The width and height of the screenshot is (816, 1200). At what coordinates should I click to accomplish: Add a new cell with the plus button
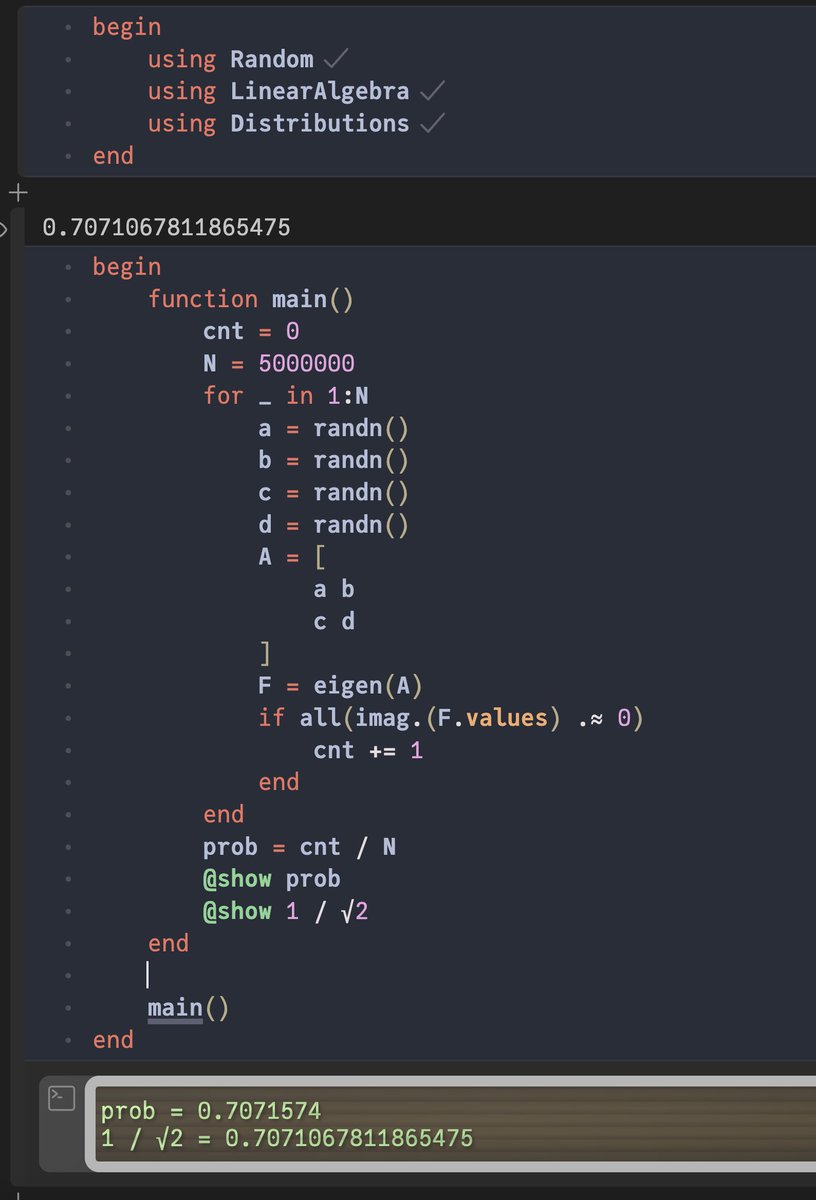tap(17, 193)
